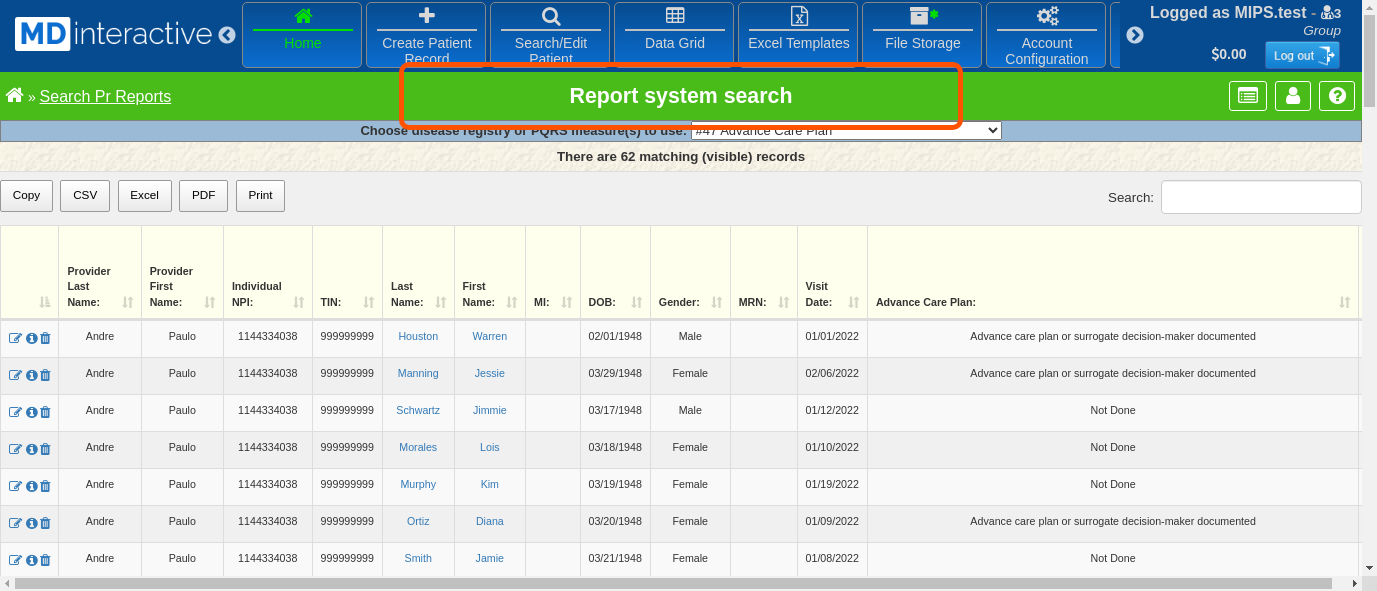Click the info icon for Manning Jessie row

[31, 375]
